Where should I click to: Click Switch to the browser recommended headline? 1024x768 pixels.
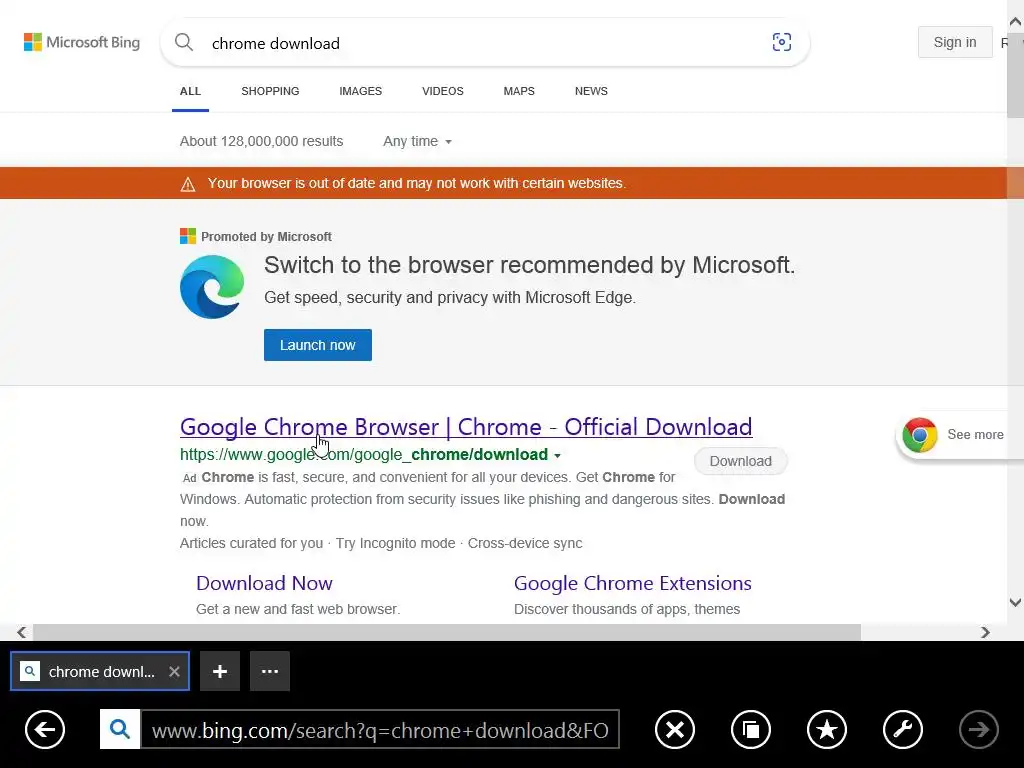(x=530, y=265)
